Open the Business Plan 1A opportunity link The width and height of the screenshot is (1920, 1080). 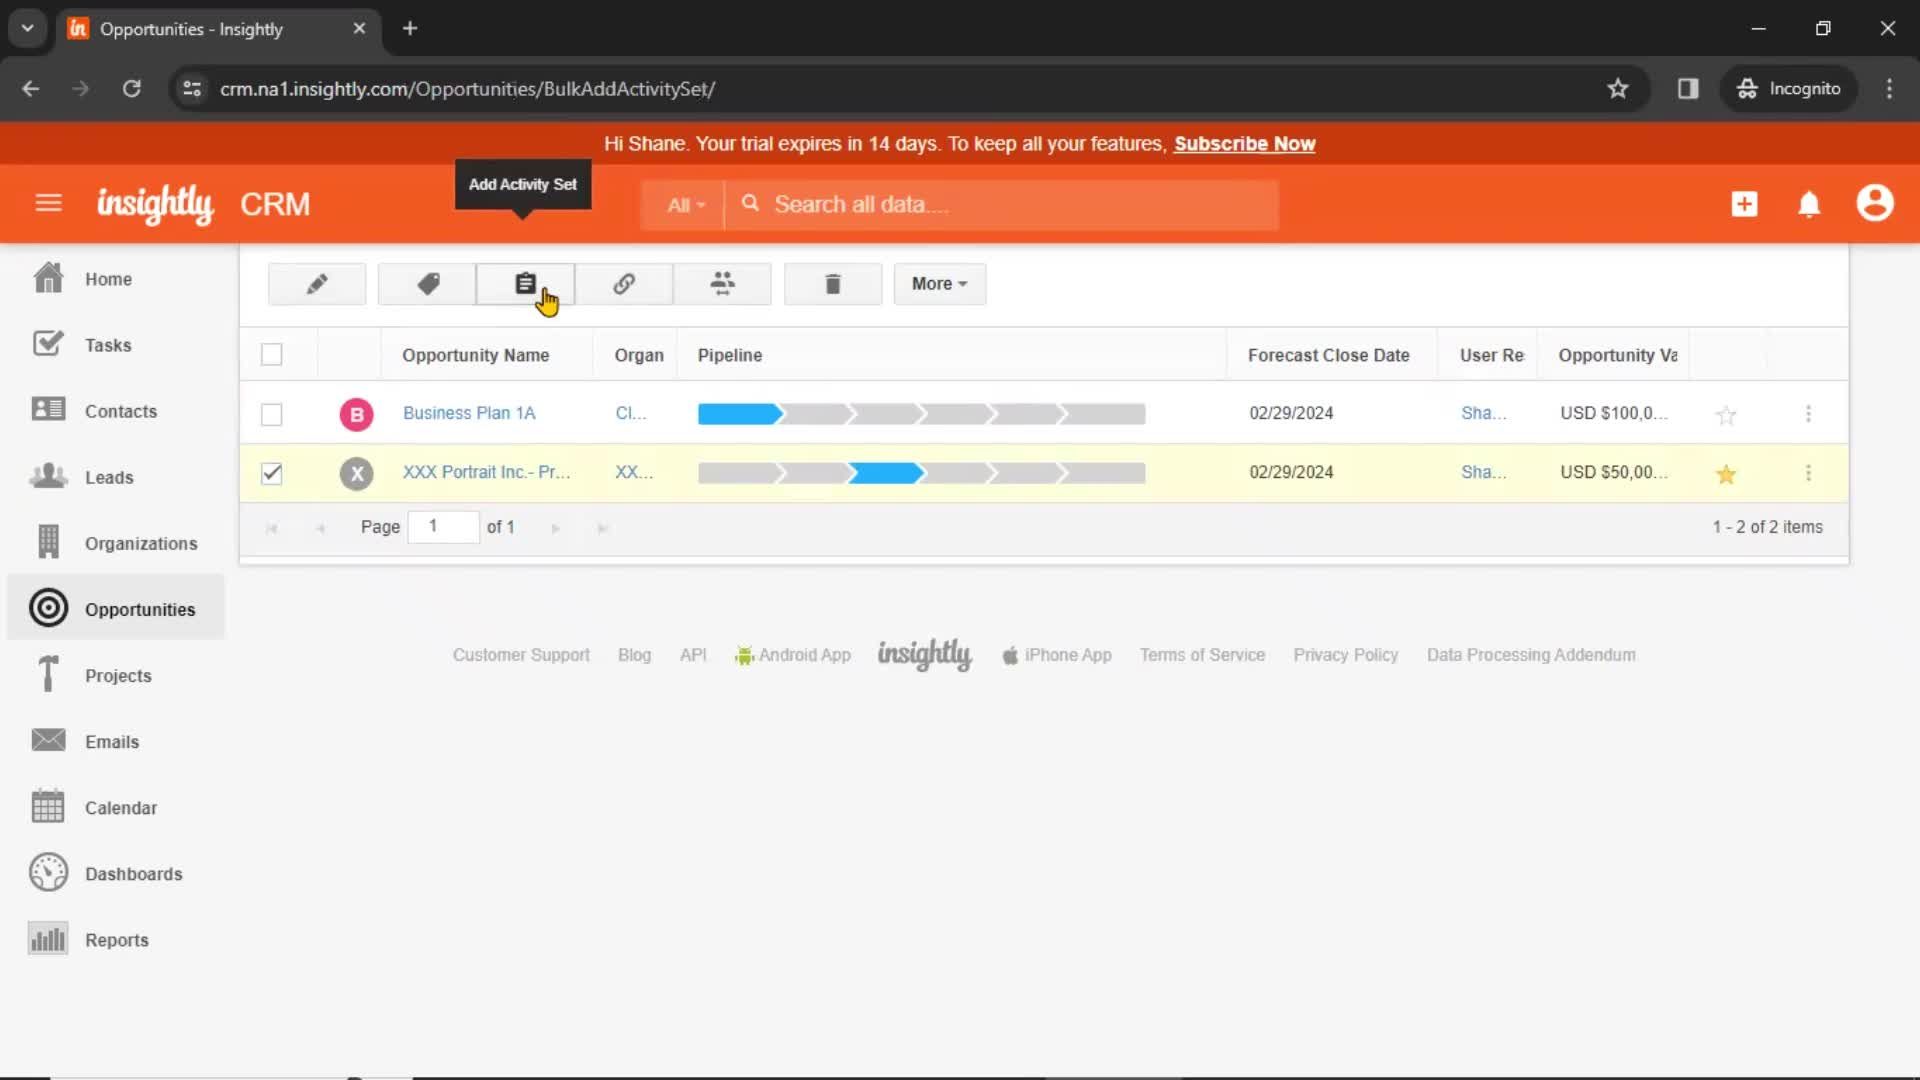coord(469,413)
